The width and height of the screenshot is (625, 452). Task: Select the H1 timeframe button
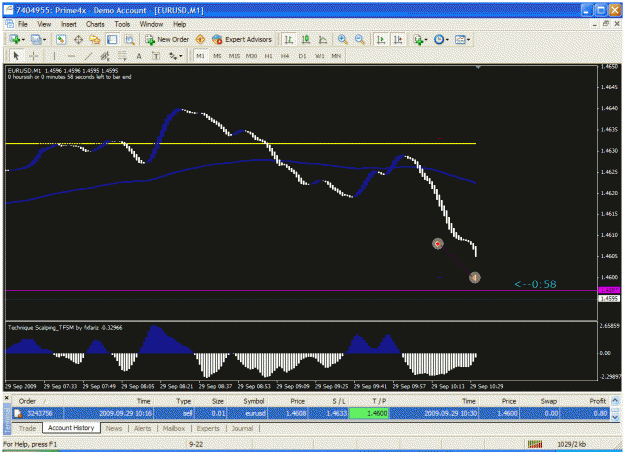[268, 56]
